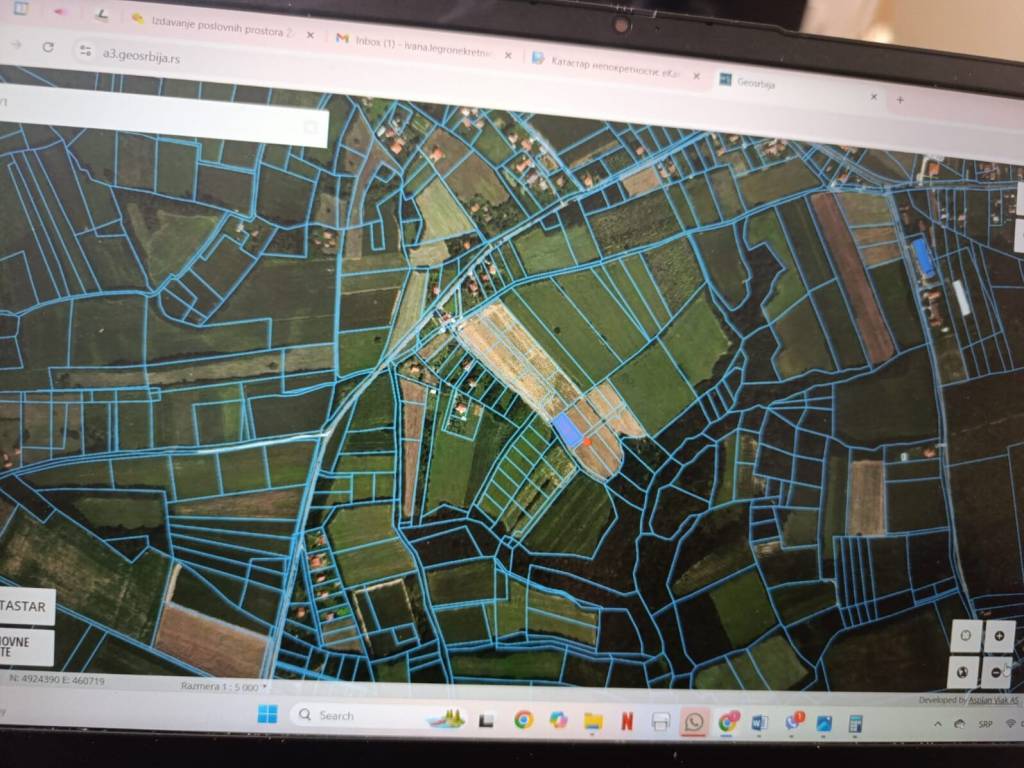This screenshot has height=768, width=1024.
Task: Open the Razmera 1:5000 scale dropdown
Action: [x=223, y=687]
